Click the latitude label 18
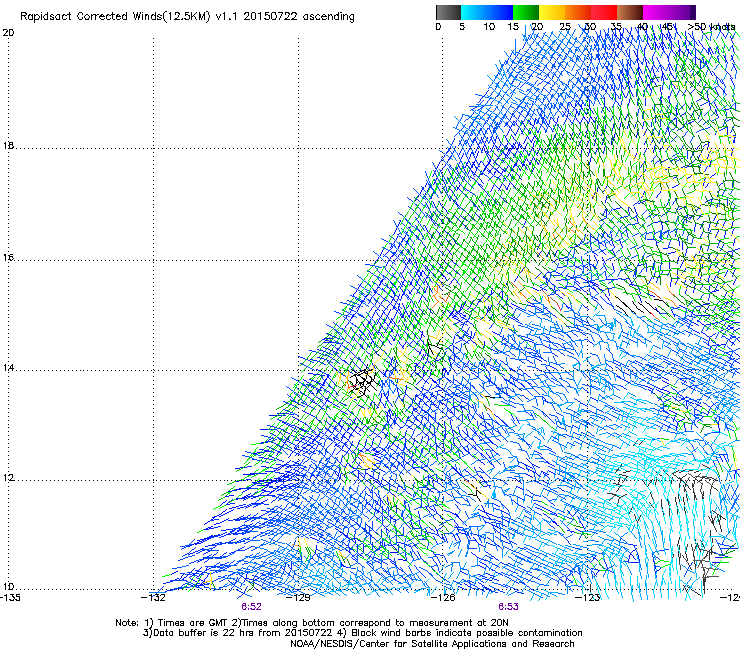This screenshot has width=740, height=650. [x=8, y=146]
